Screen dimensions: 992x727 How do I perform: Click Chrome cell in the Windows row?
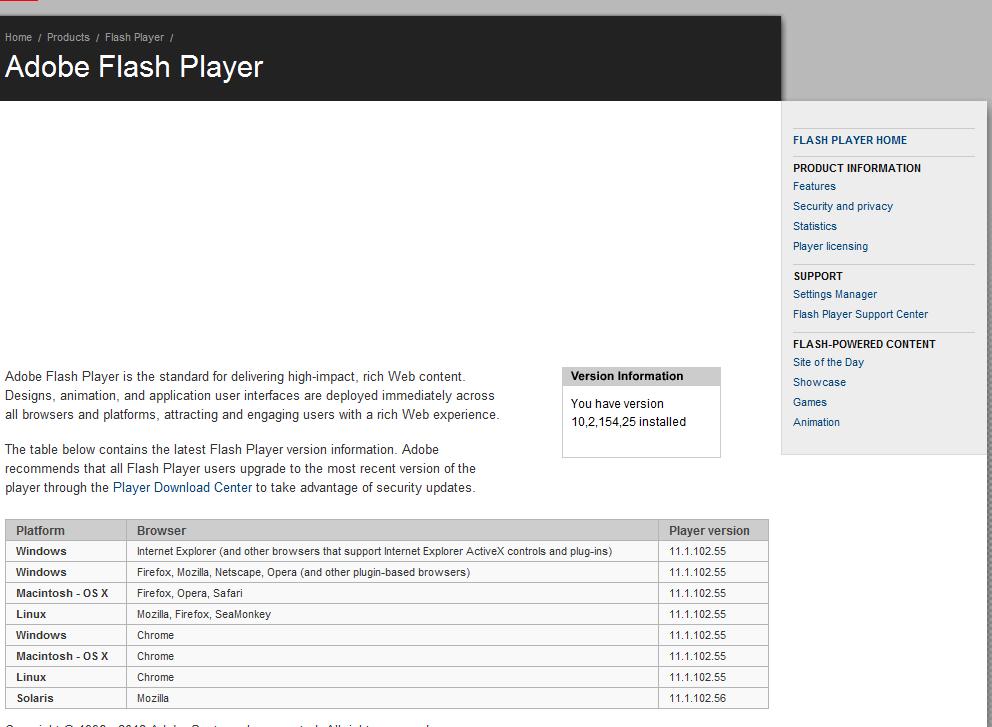pos(392,635)
